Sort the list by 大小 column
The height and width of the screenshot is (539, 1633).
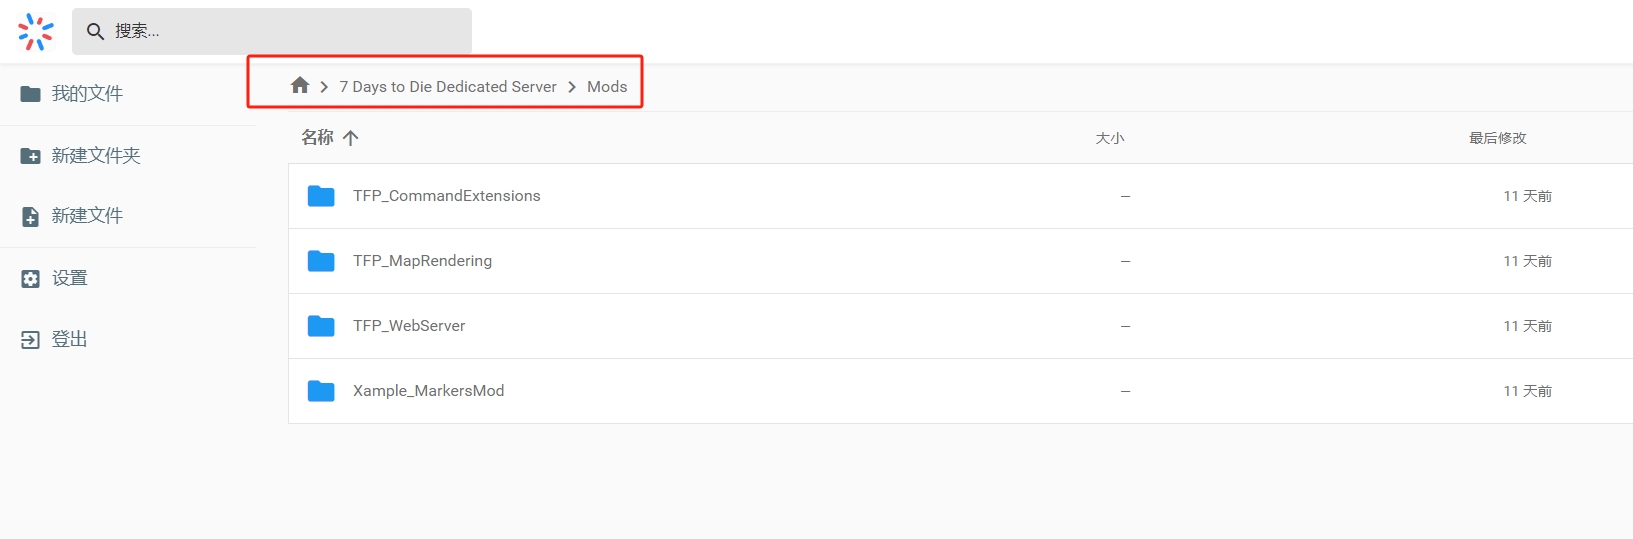pyautogui.click(x=1110, y=138)
